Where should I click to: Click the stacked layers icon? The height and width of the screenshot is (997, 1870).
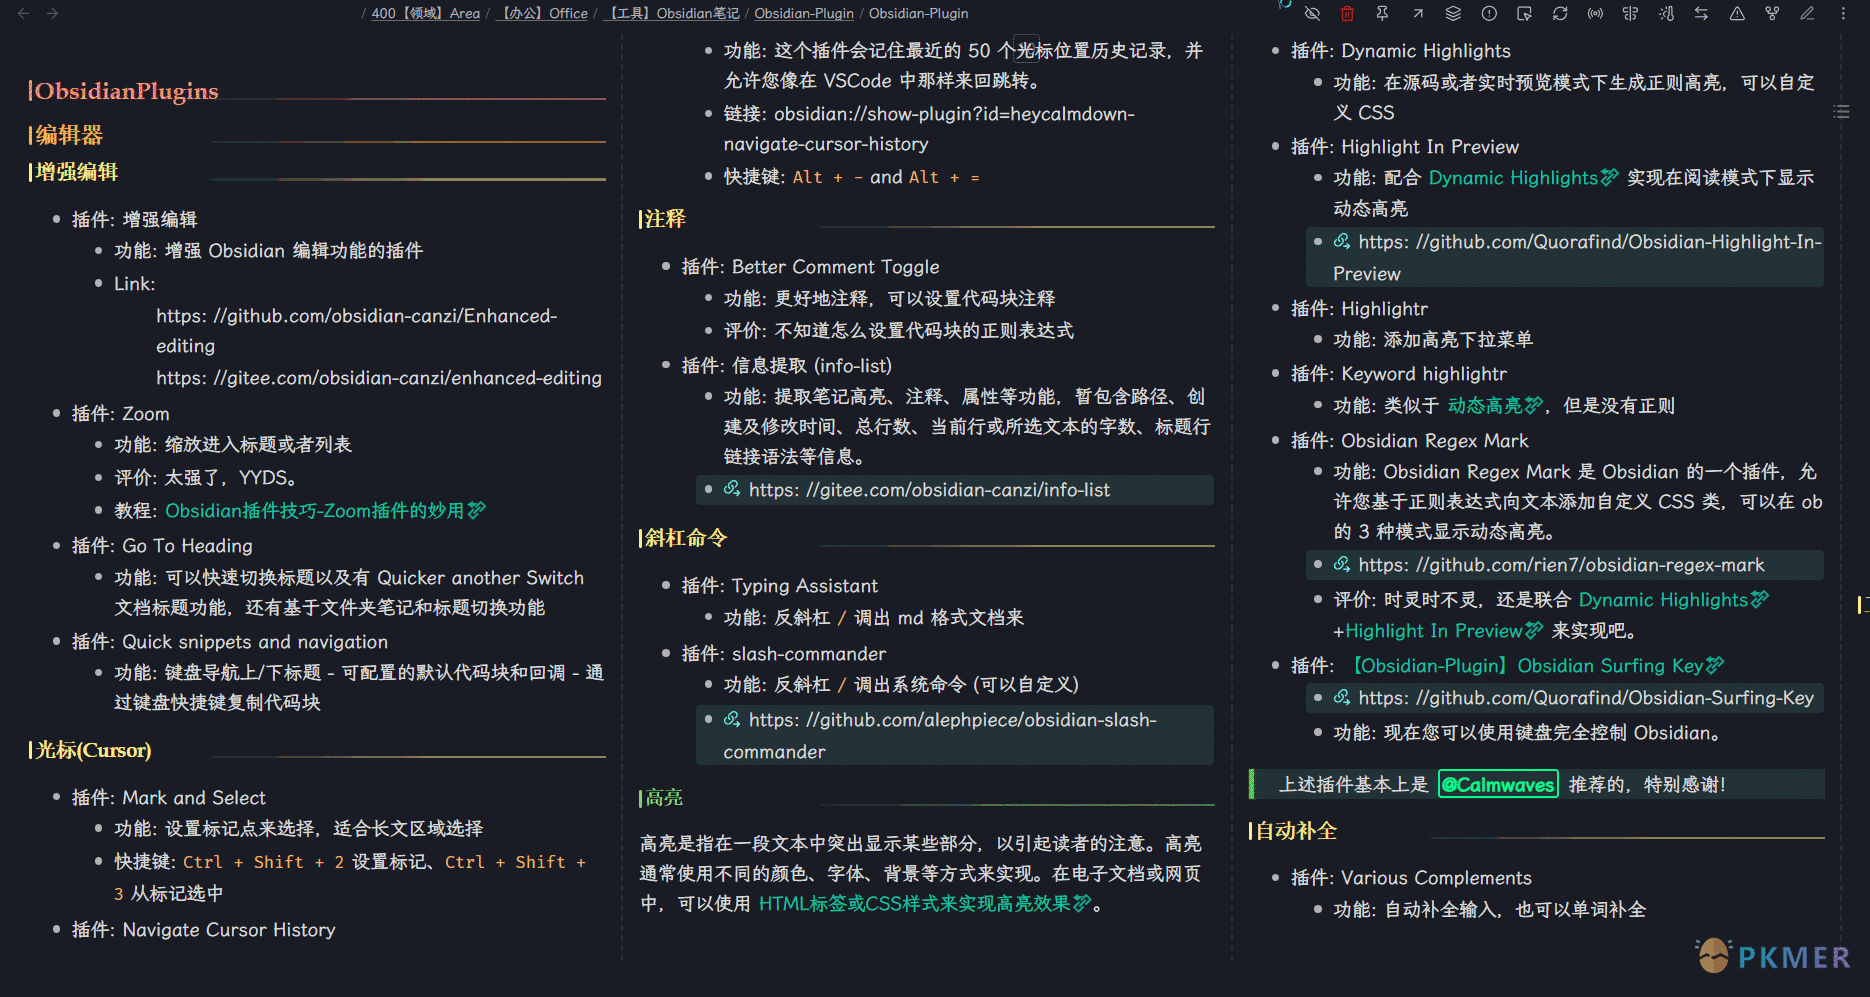(1453, 14)
